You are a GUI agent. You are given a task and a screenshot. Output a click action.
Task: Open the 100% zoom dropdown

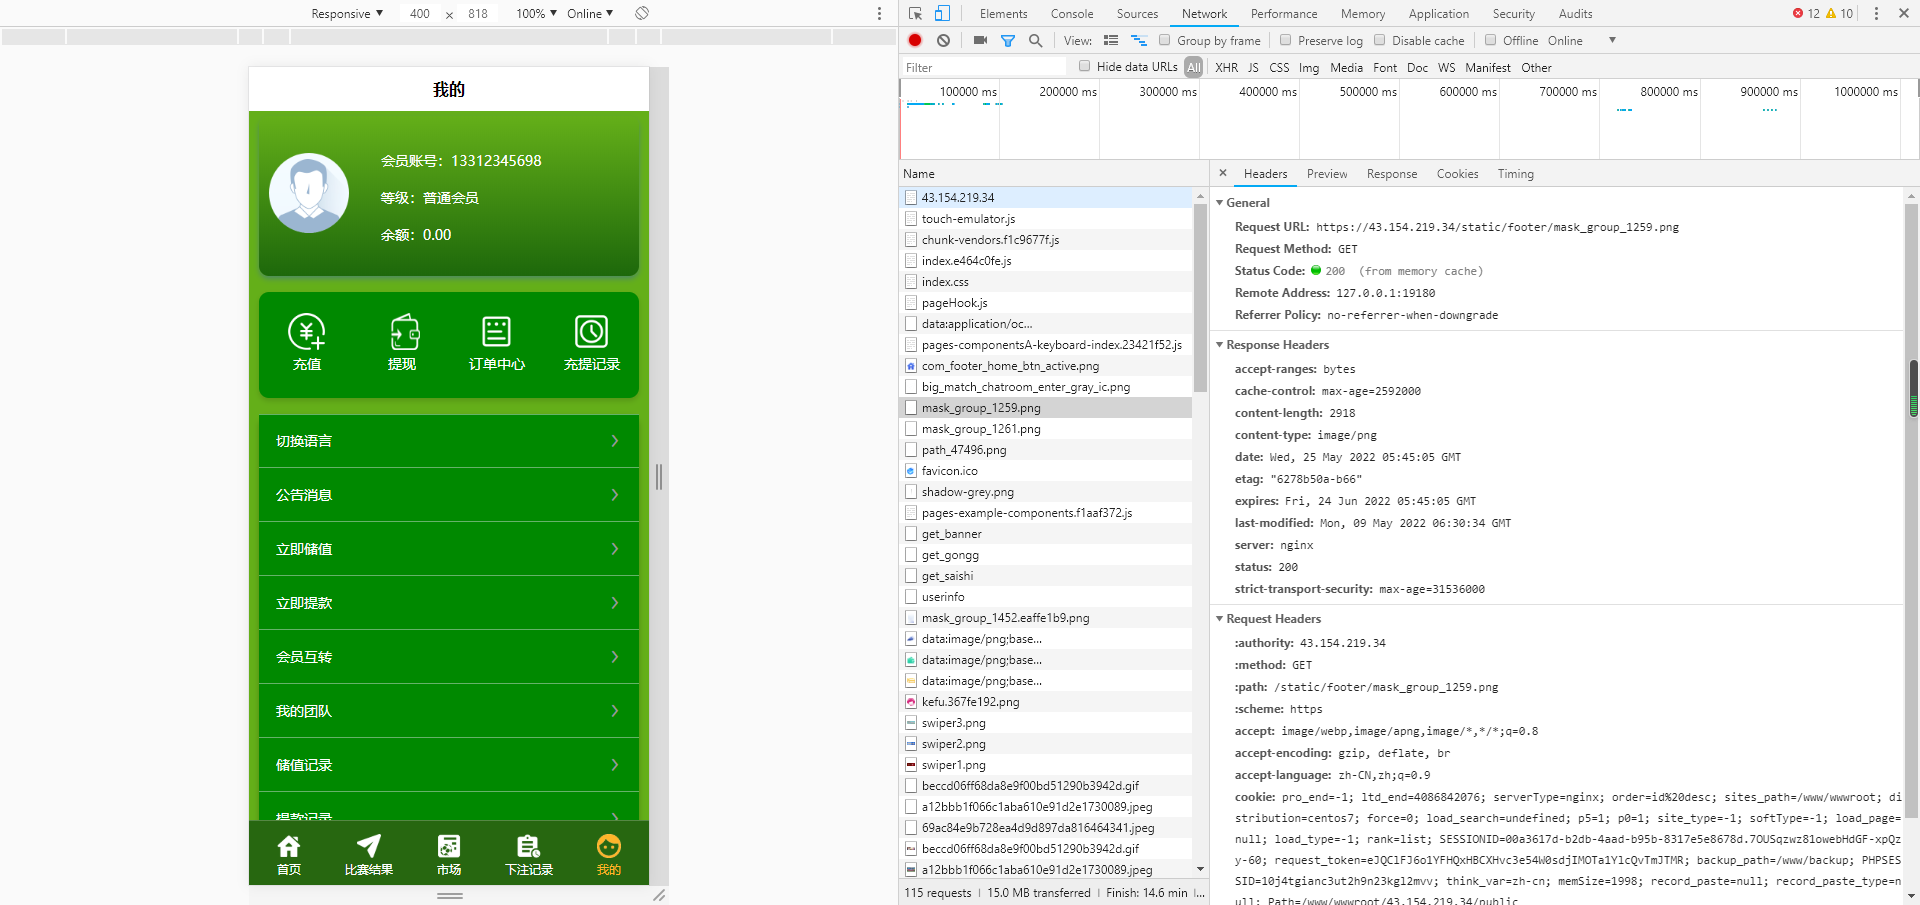point(536,13)
